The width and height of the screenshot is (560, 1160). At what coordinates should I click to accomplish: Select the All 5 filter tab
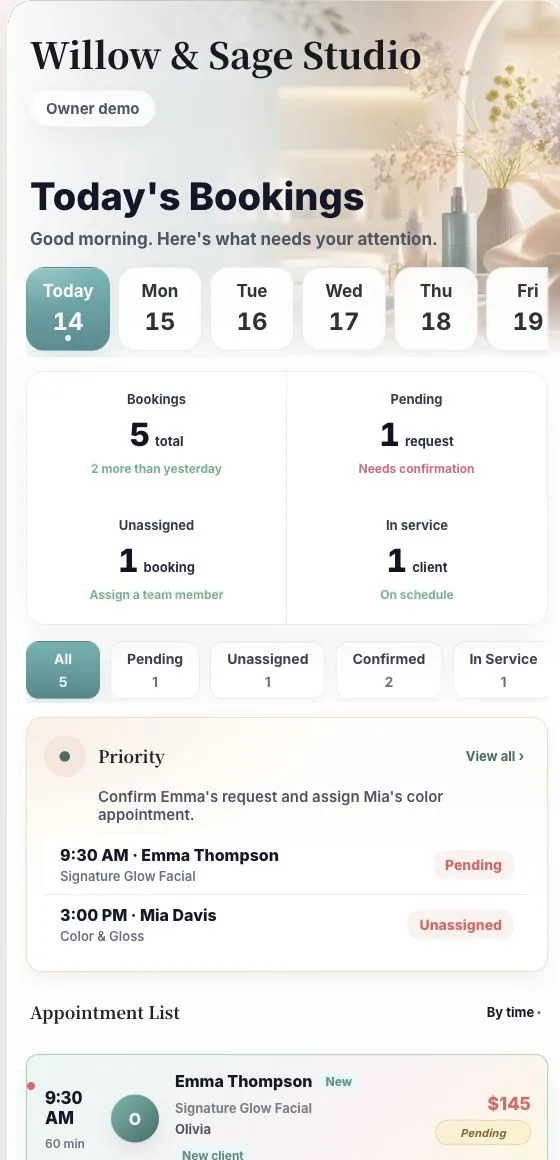pyautogui.click(x=63, y=670)
